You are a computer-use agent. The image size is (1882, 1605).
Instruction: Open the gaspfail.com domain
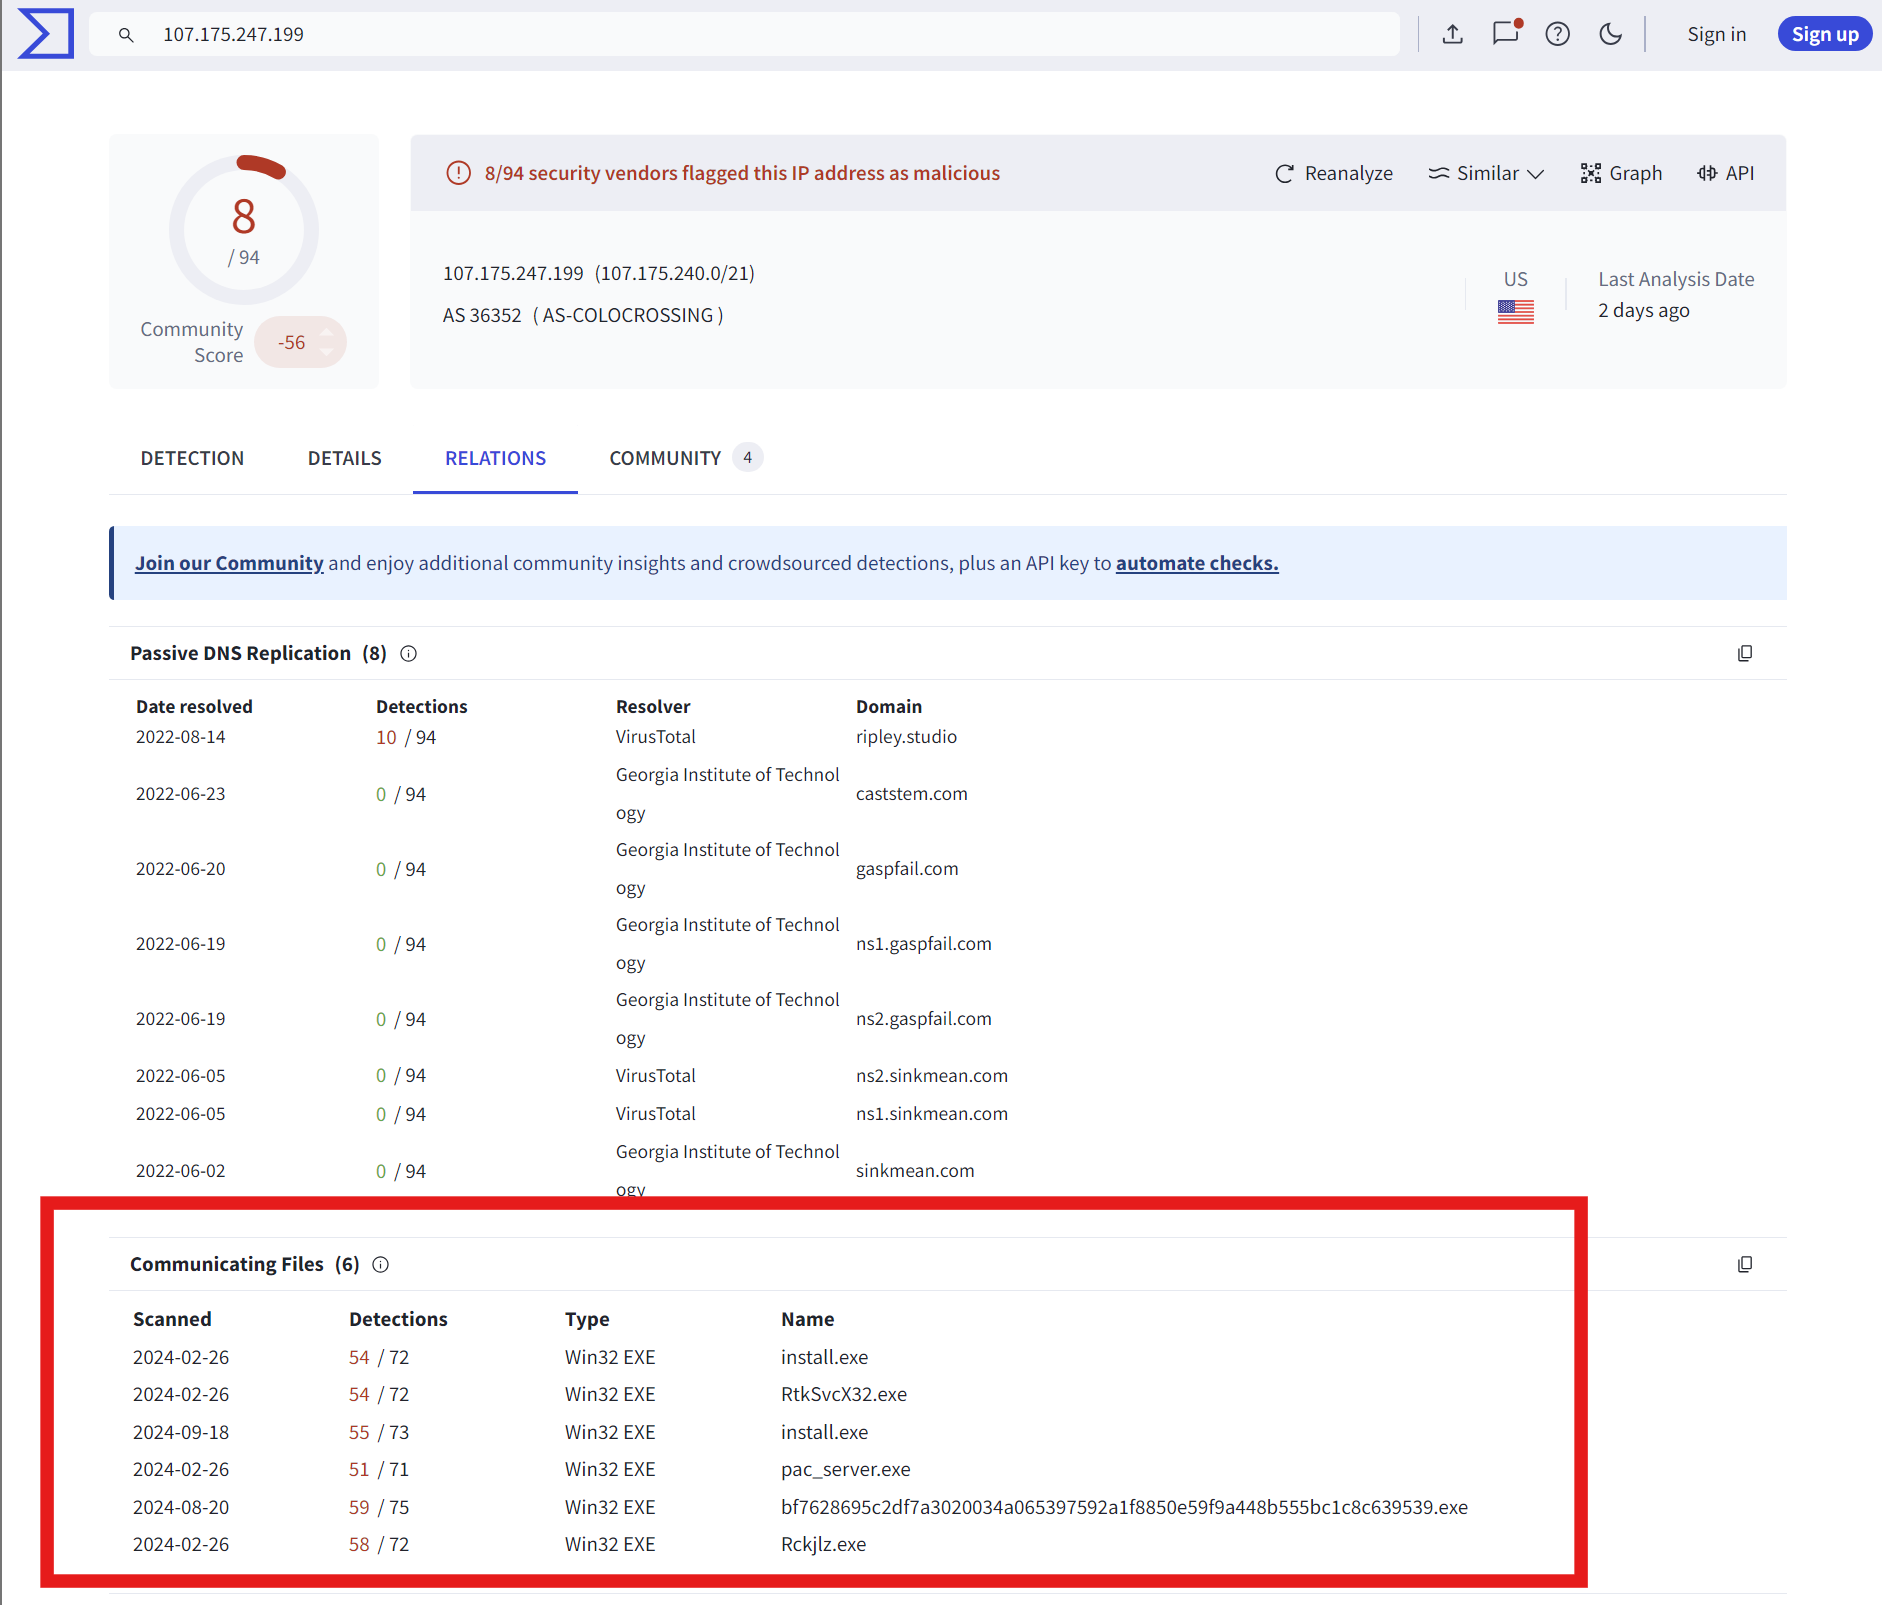coord(907,869)
